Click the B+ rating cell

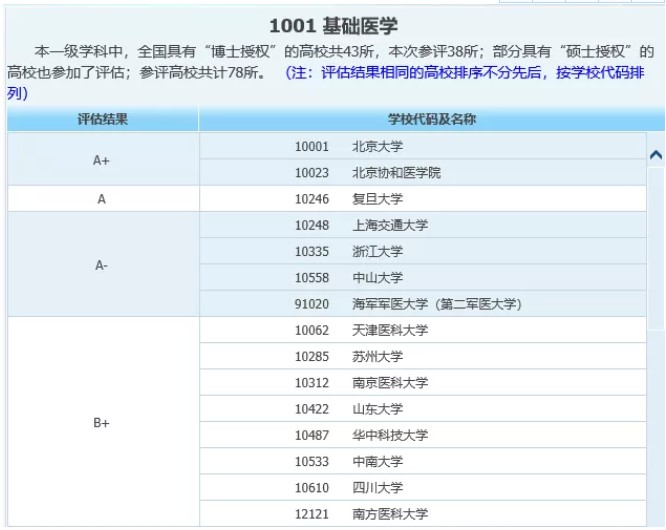tap(102, 422)
